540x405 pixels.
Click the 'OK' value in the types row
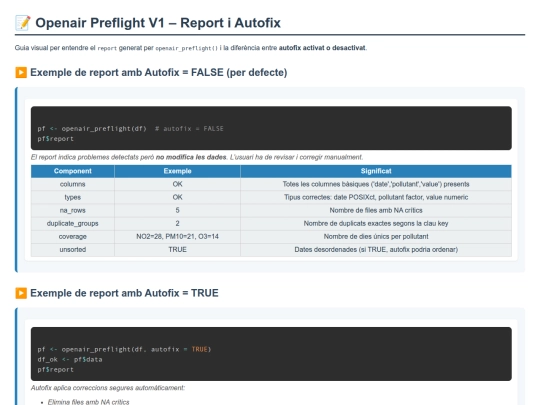click(177, 197)
